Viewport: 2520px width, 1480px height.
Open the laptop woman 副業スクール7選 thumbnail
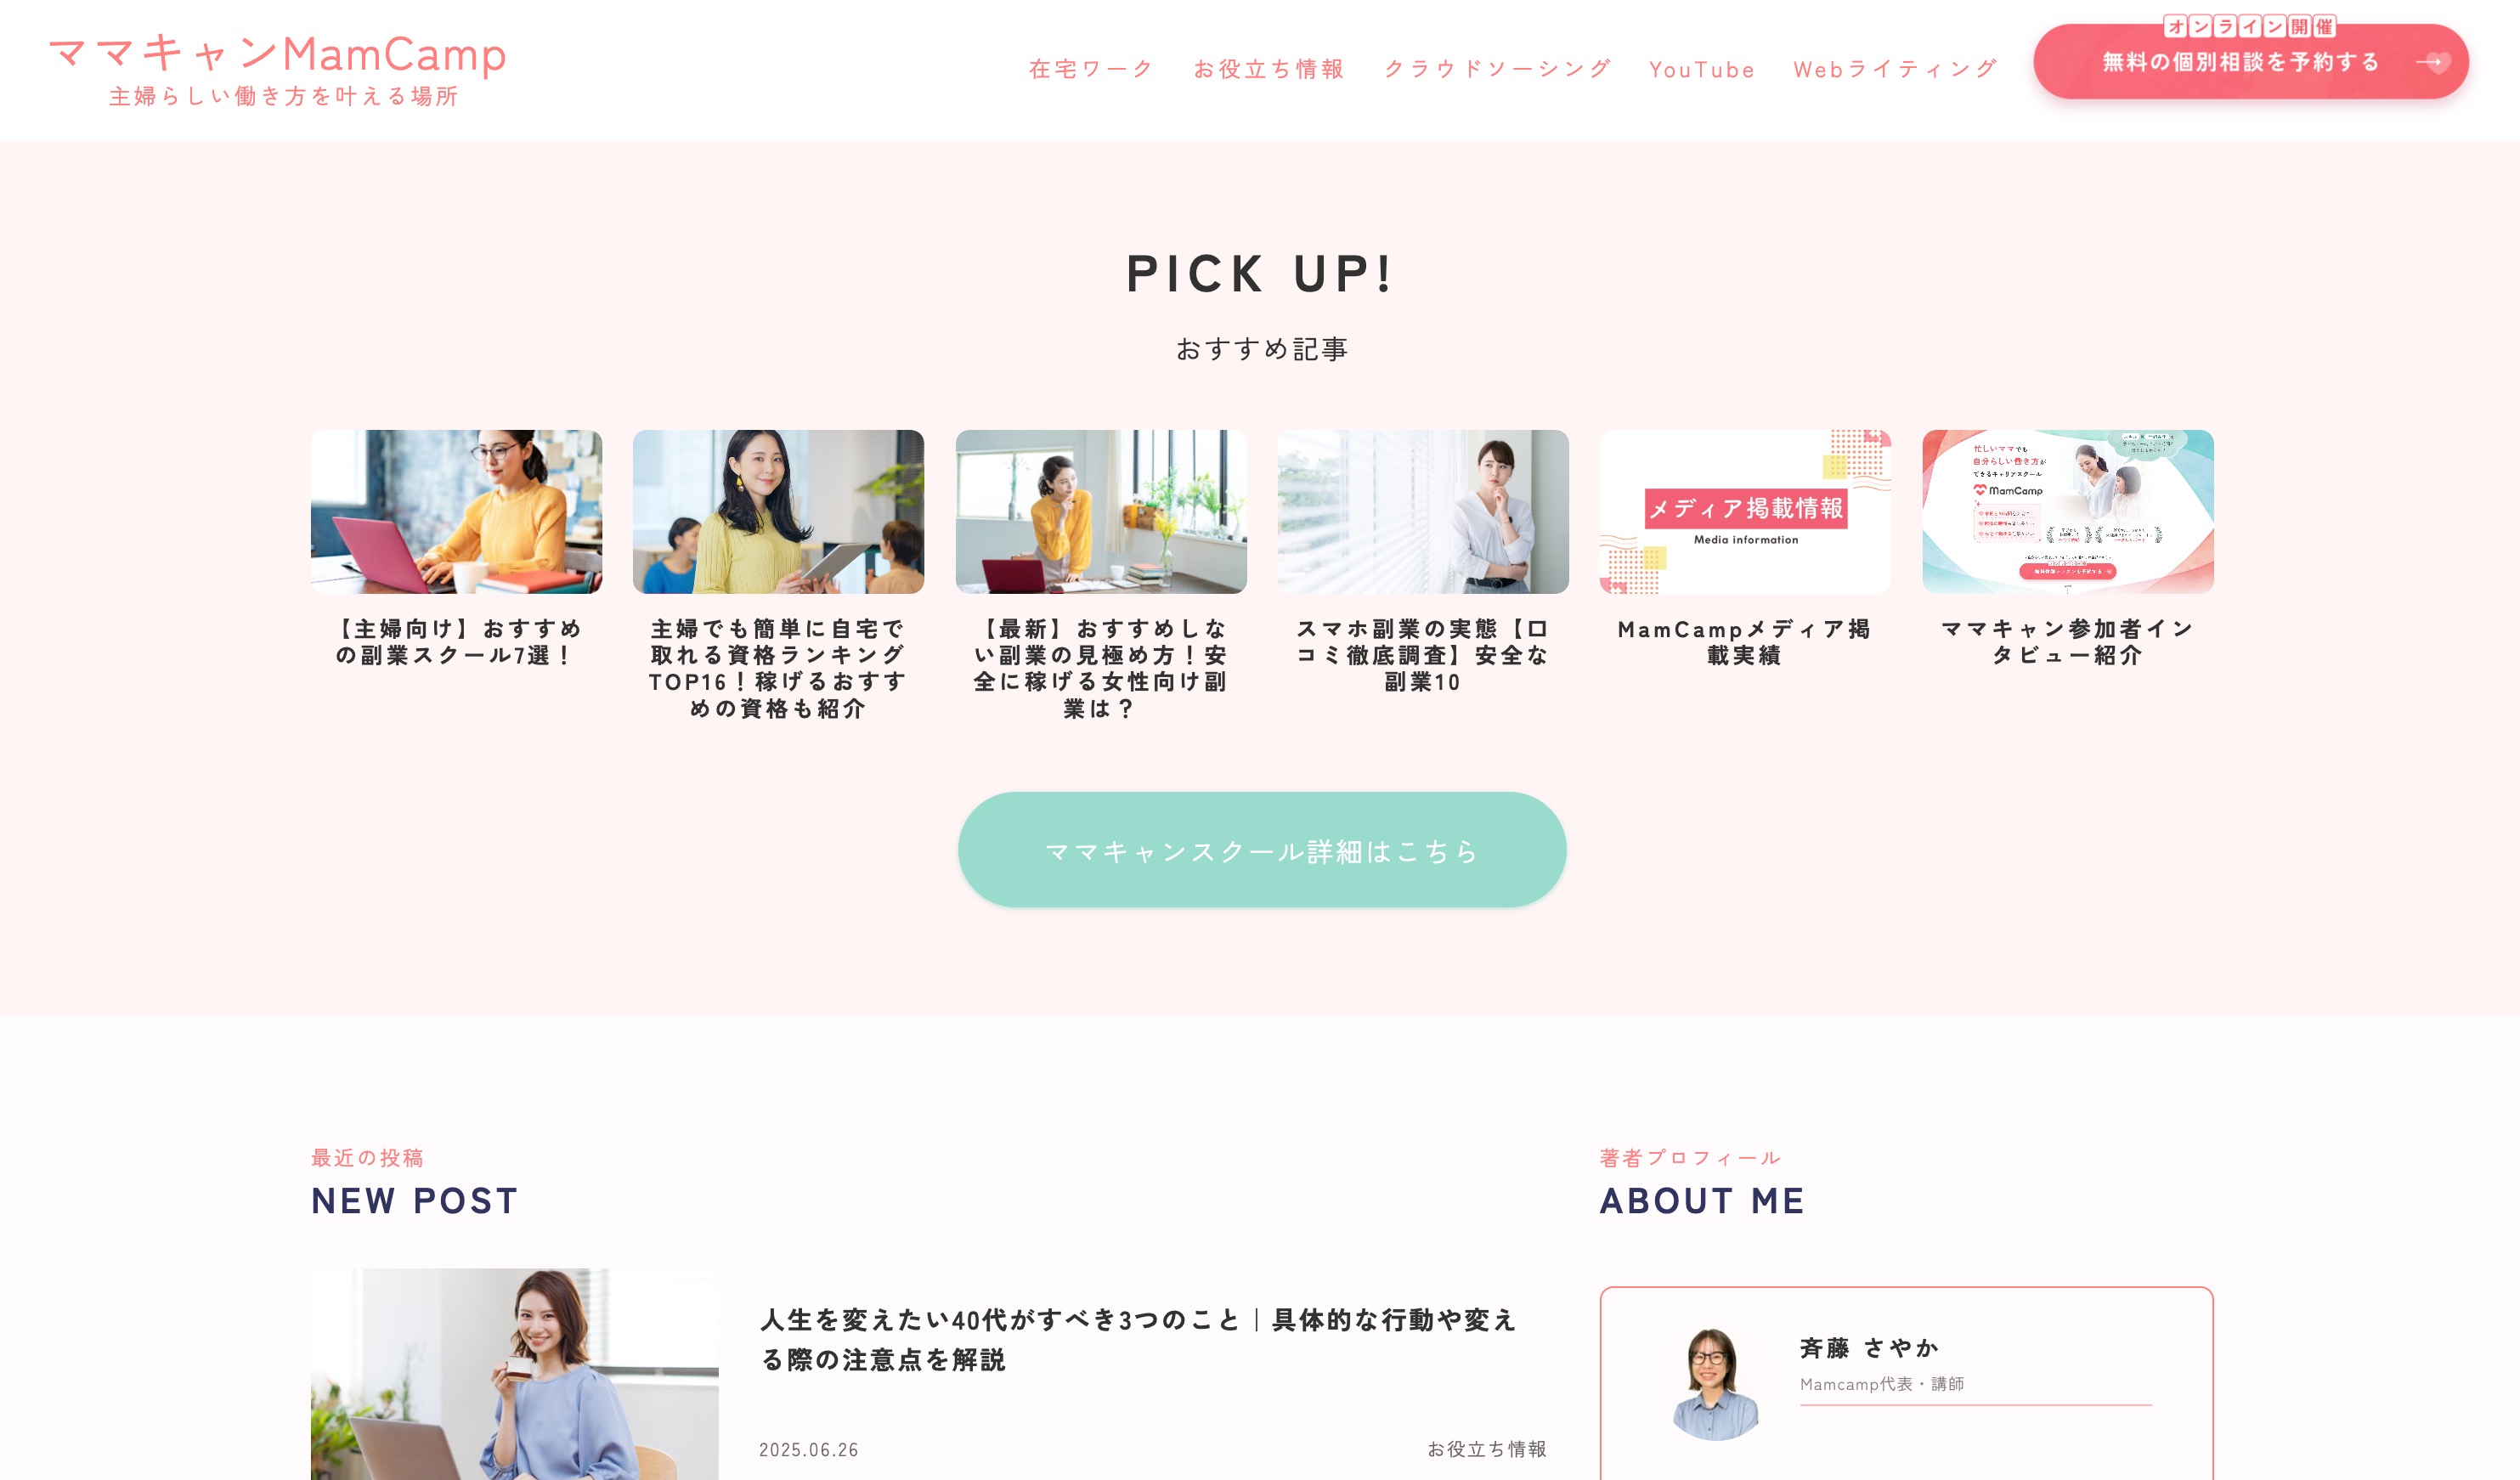click(456, 512)
